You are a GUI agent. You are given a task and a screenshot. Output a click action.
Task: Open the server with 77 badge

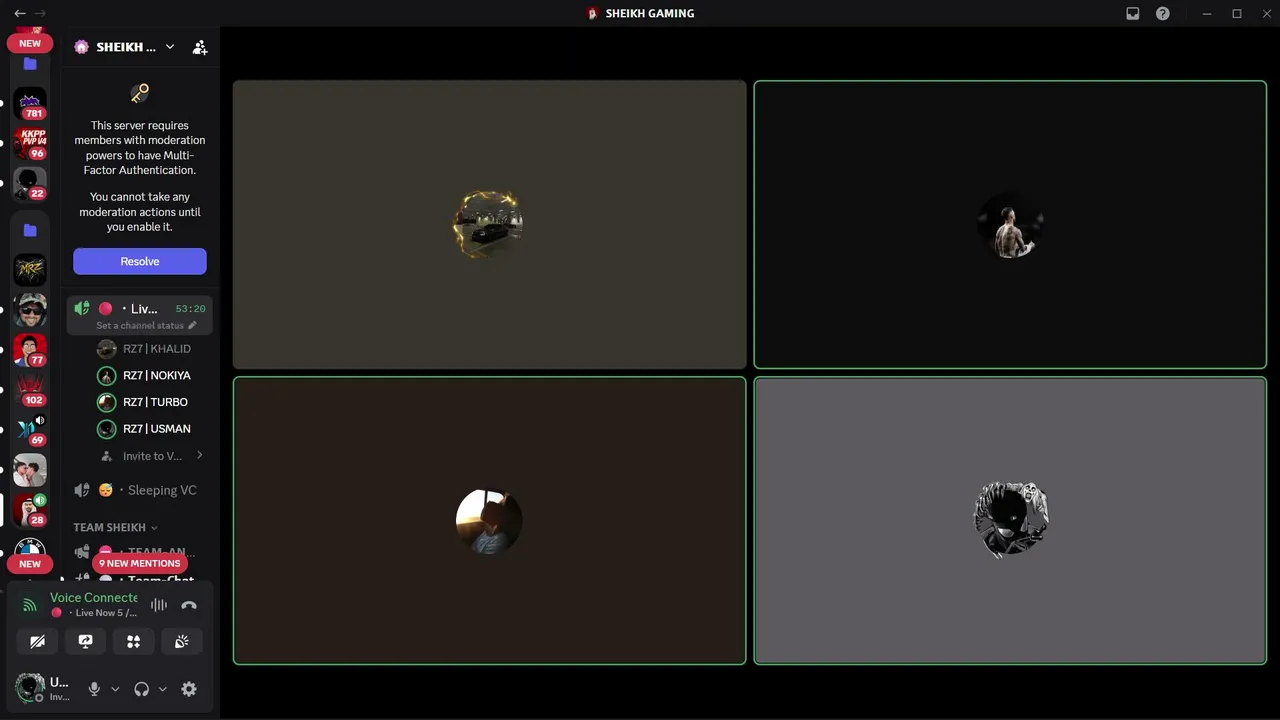coord(30,350)
